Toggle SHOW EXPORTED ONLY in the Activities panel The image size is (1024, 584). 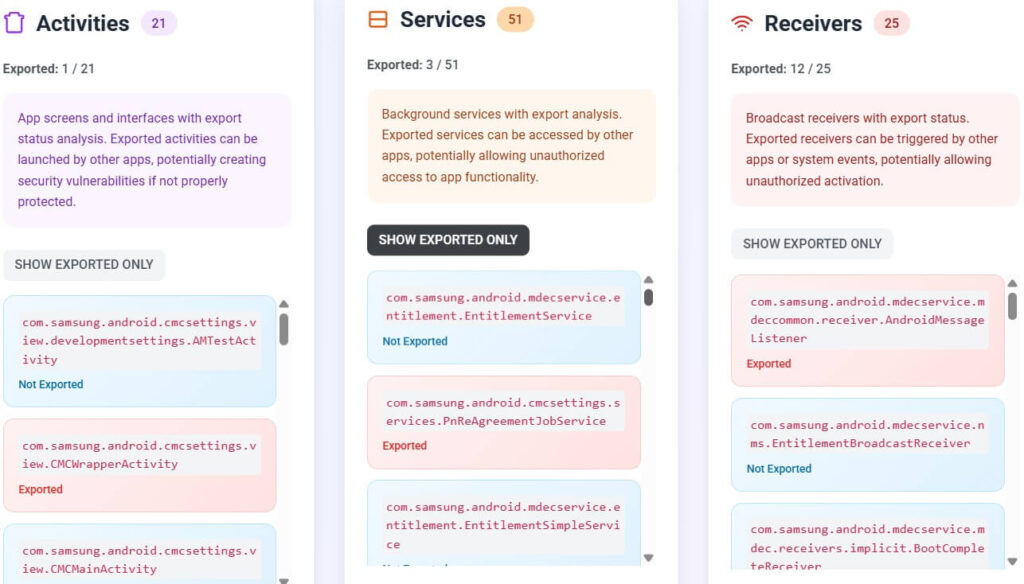pyautogui.click(x=84, y=264)
